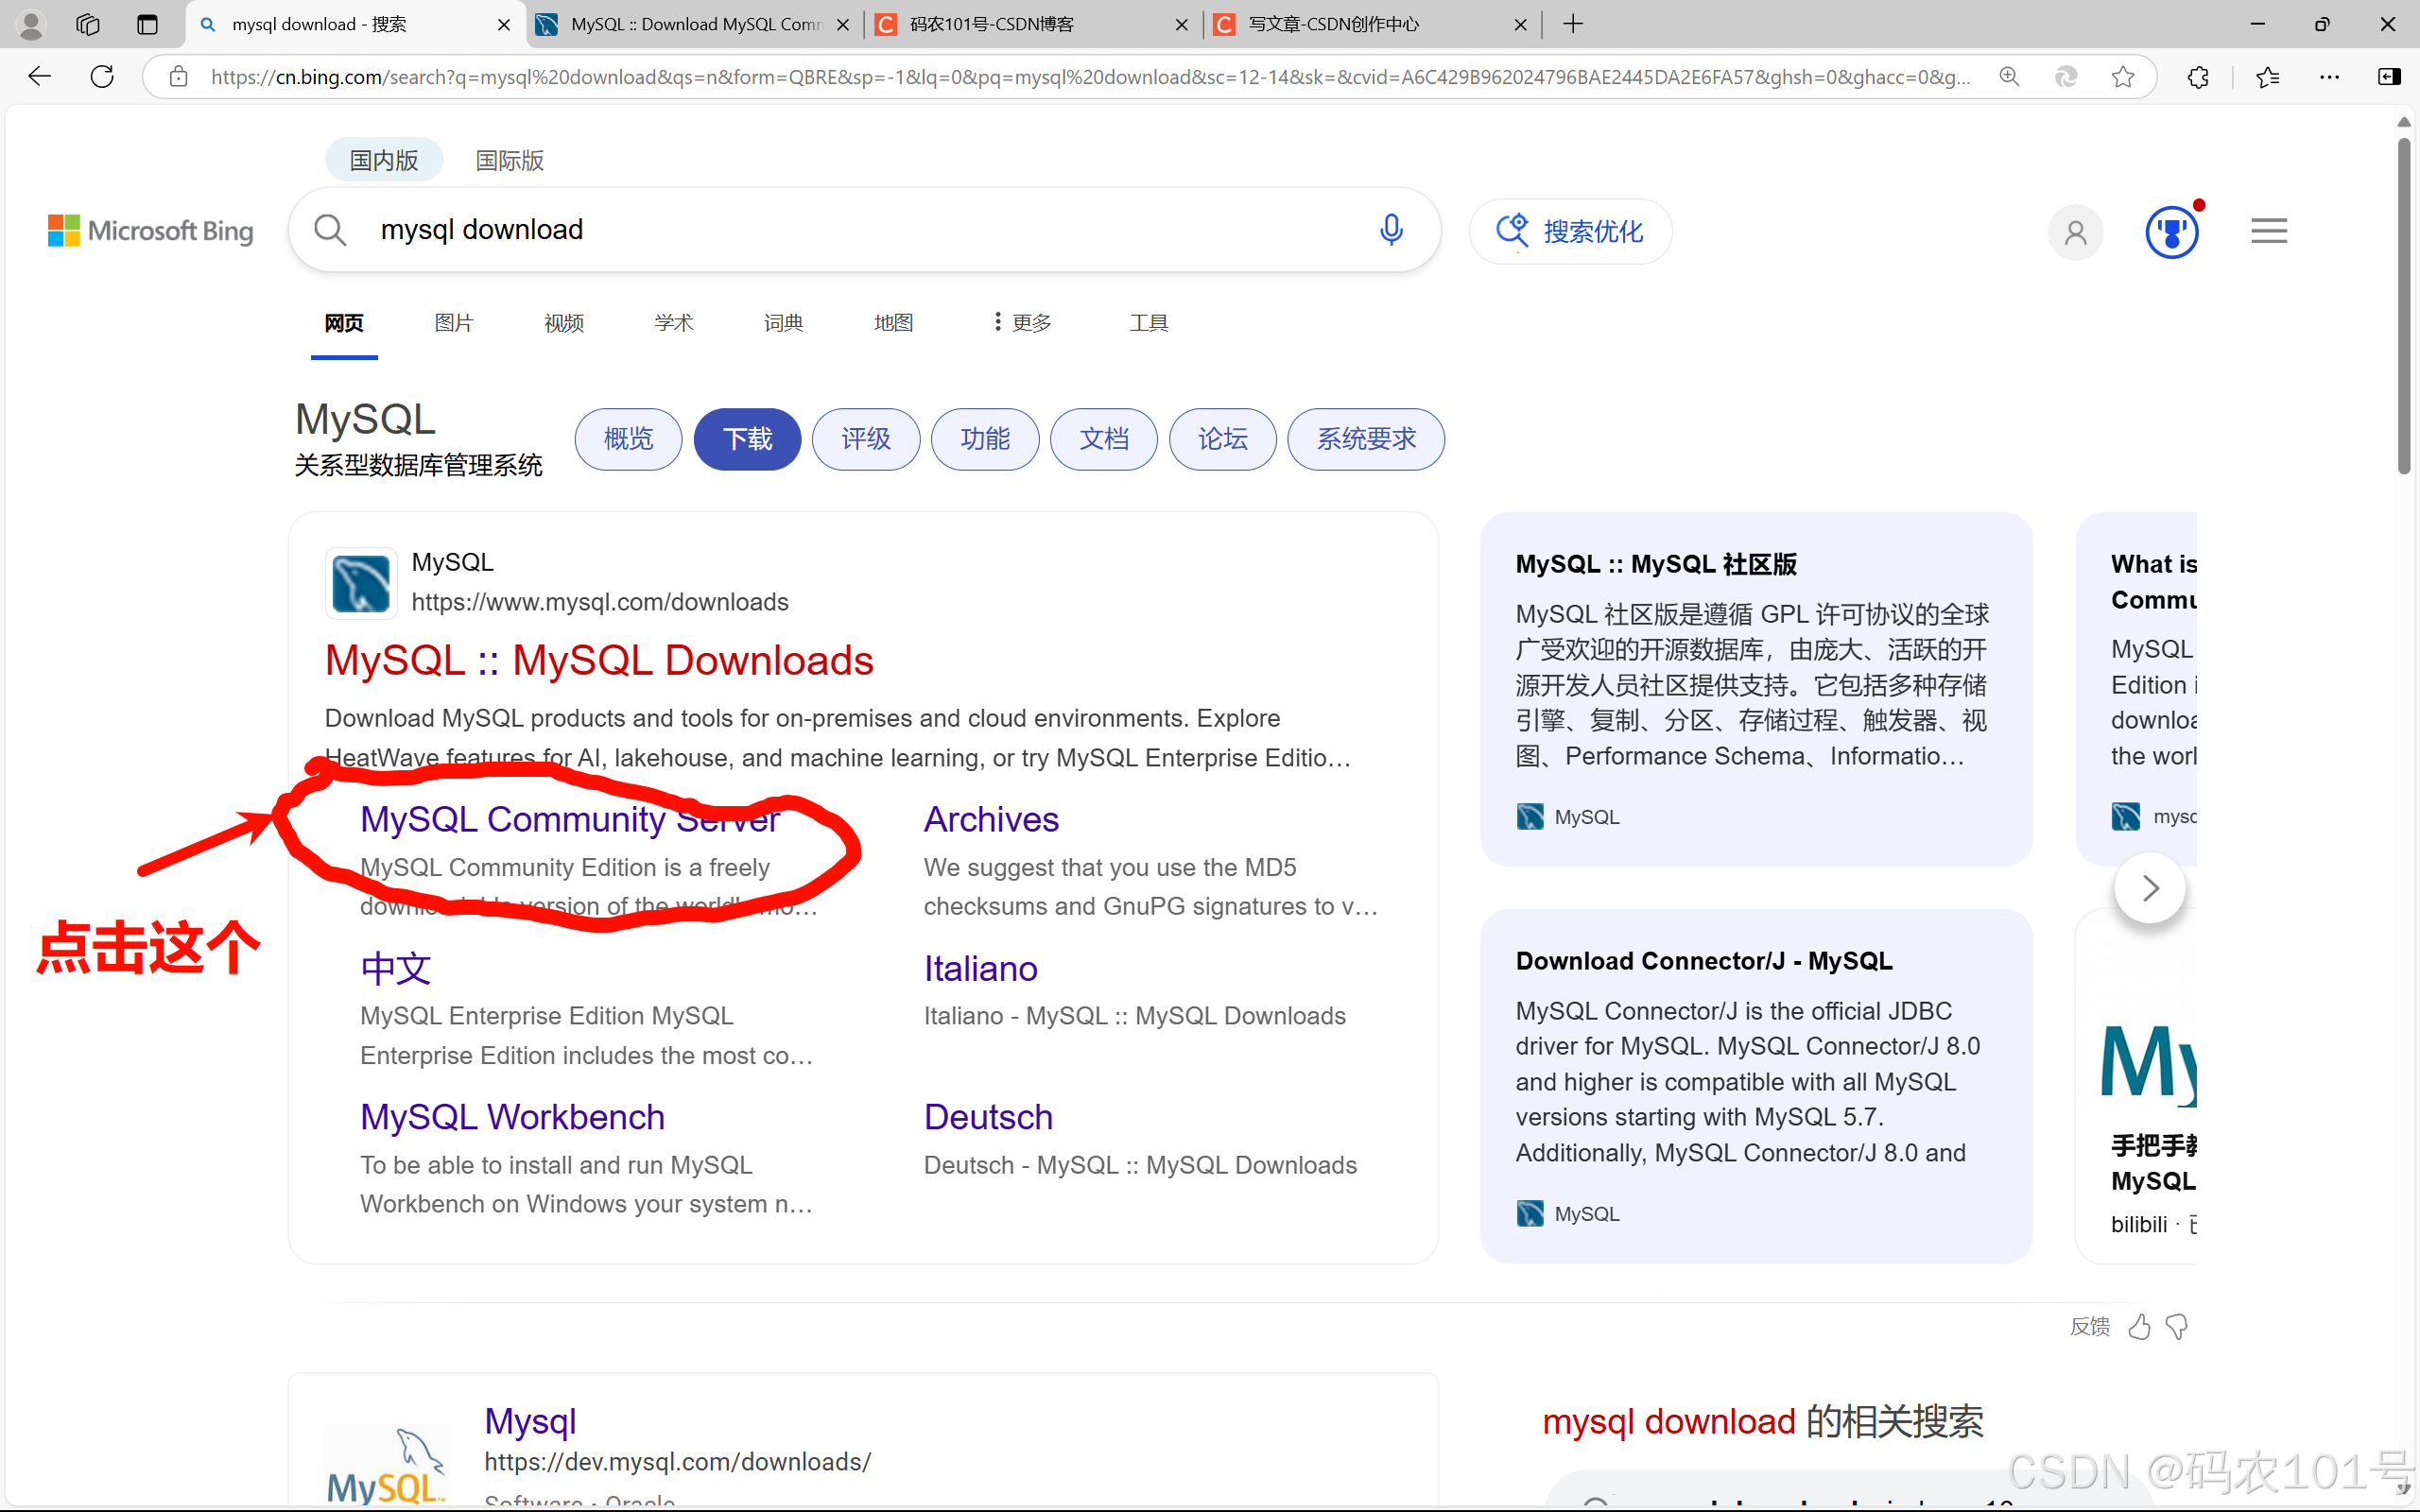The height and width of the screenshot is (1512, 2420).
Task: Open the Bing Rewards trophy icon
Action: tap(2171, 232)
